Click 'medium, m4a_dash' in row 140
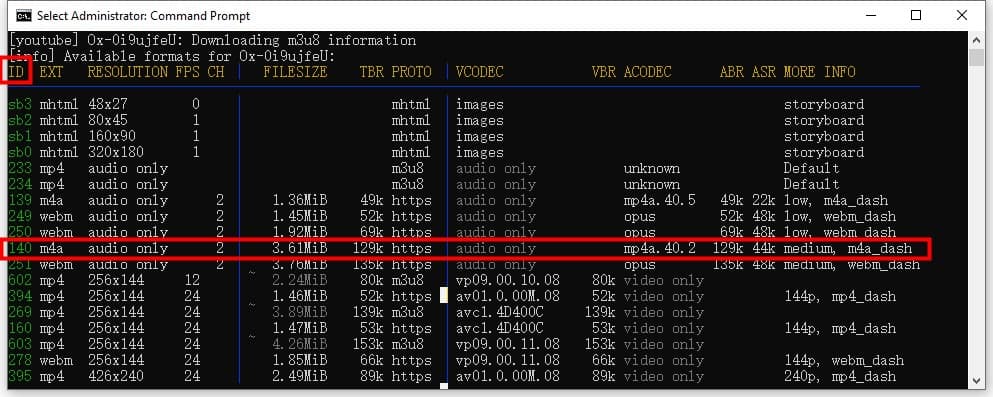Screen dimensions: 993x397 point(847,248)
